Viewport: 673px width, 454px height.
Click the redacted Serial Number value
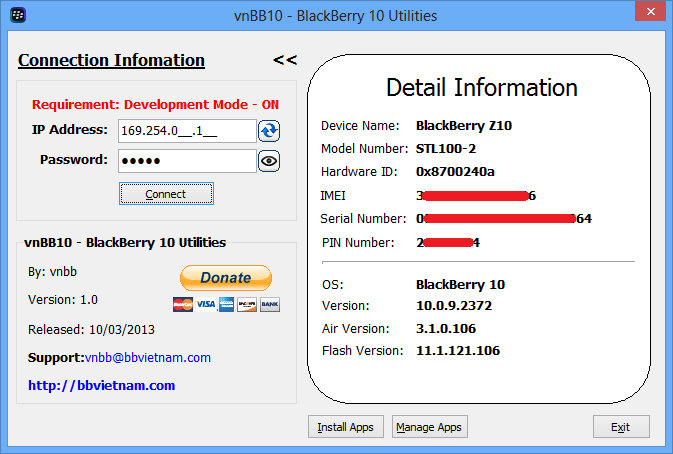(504, 219)
